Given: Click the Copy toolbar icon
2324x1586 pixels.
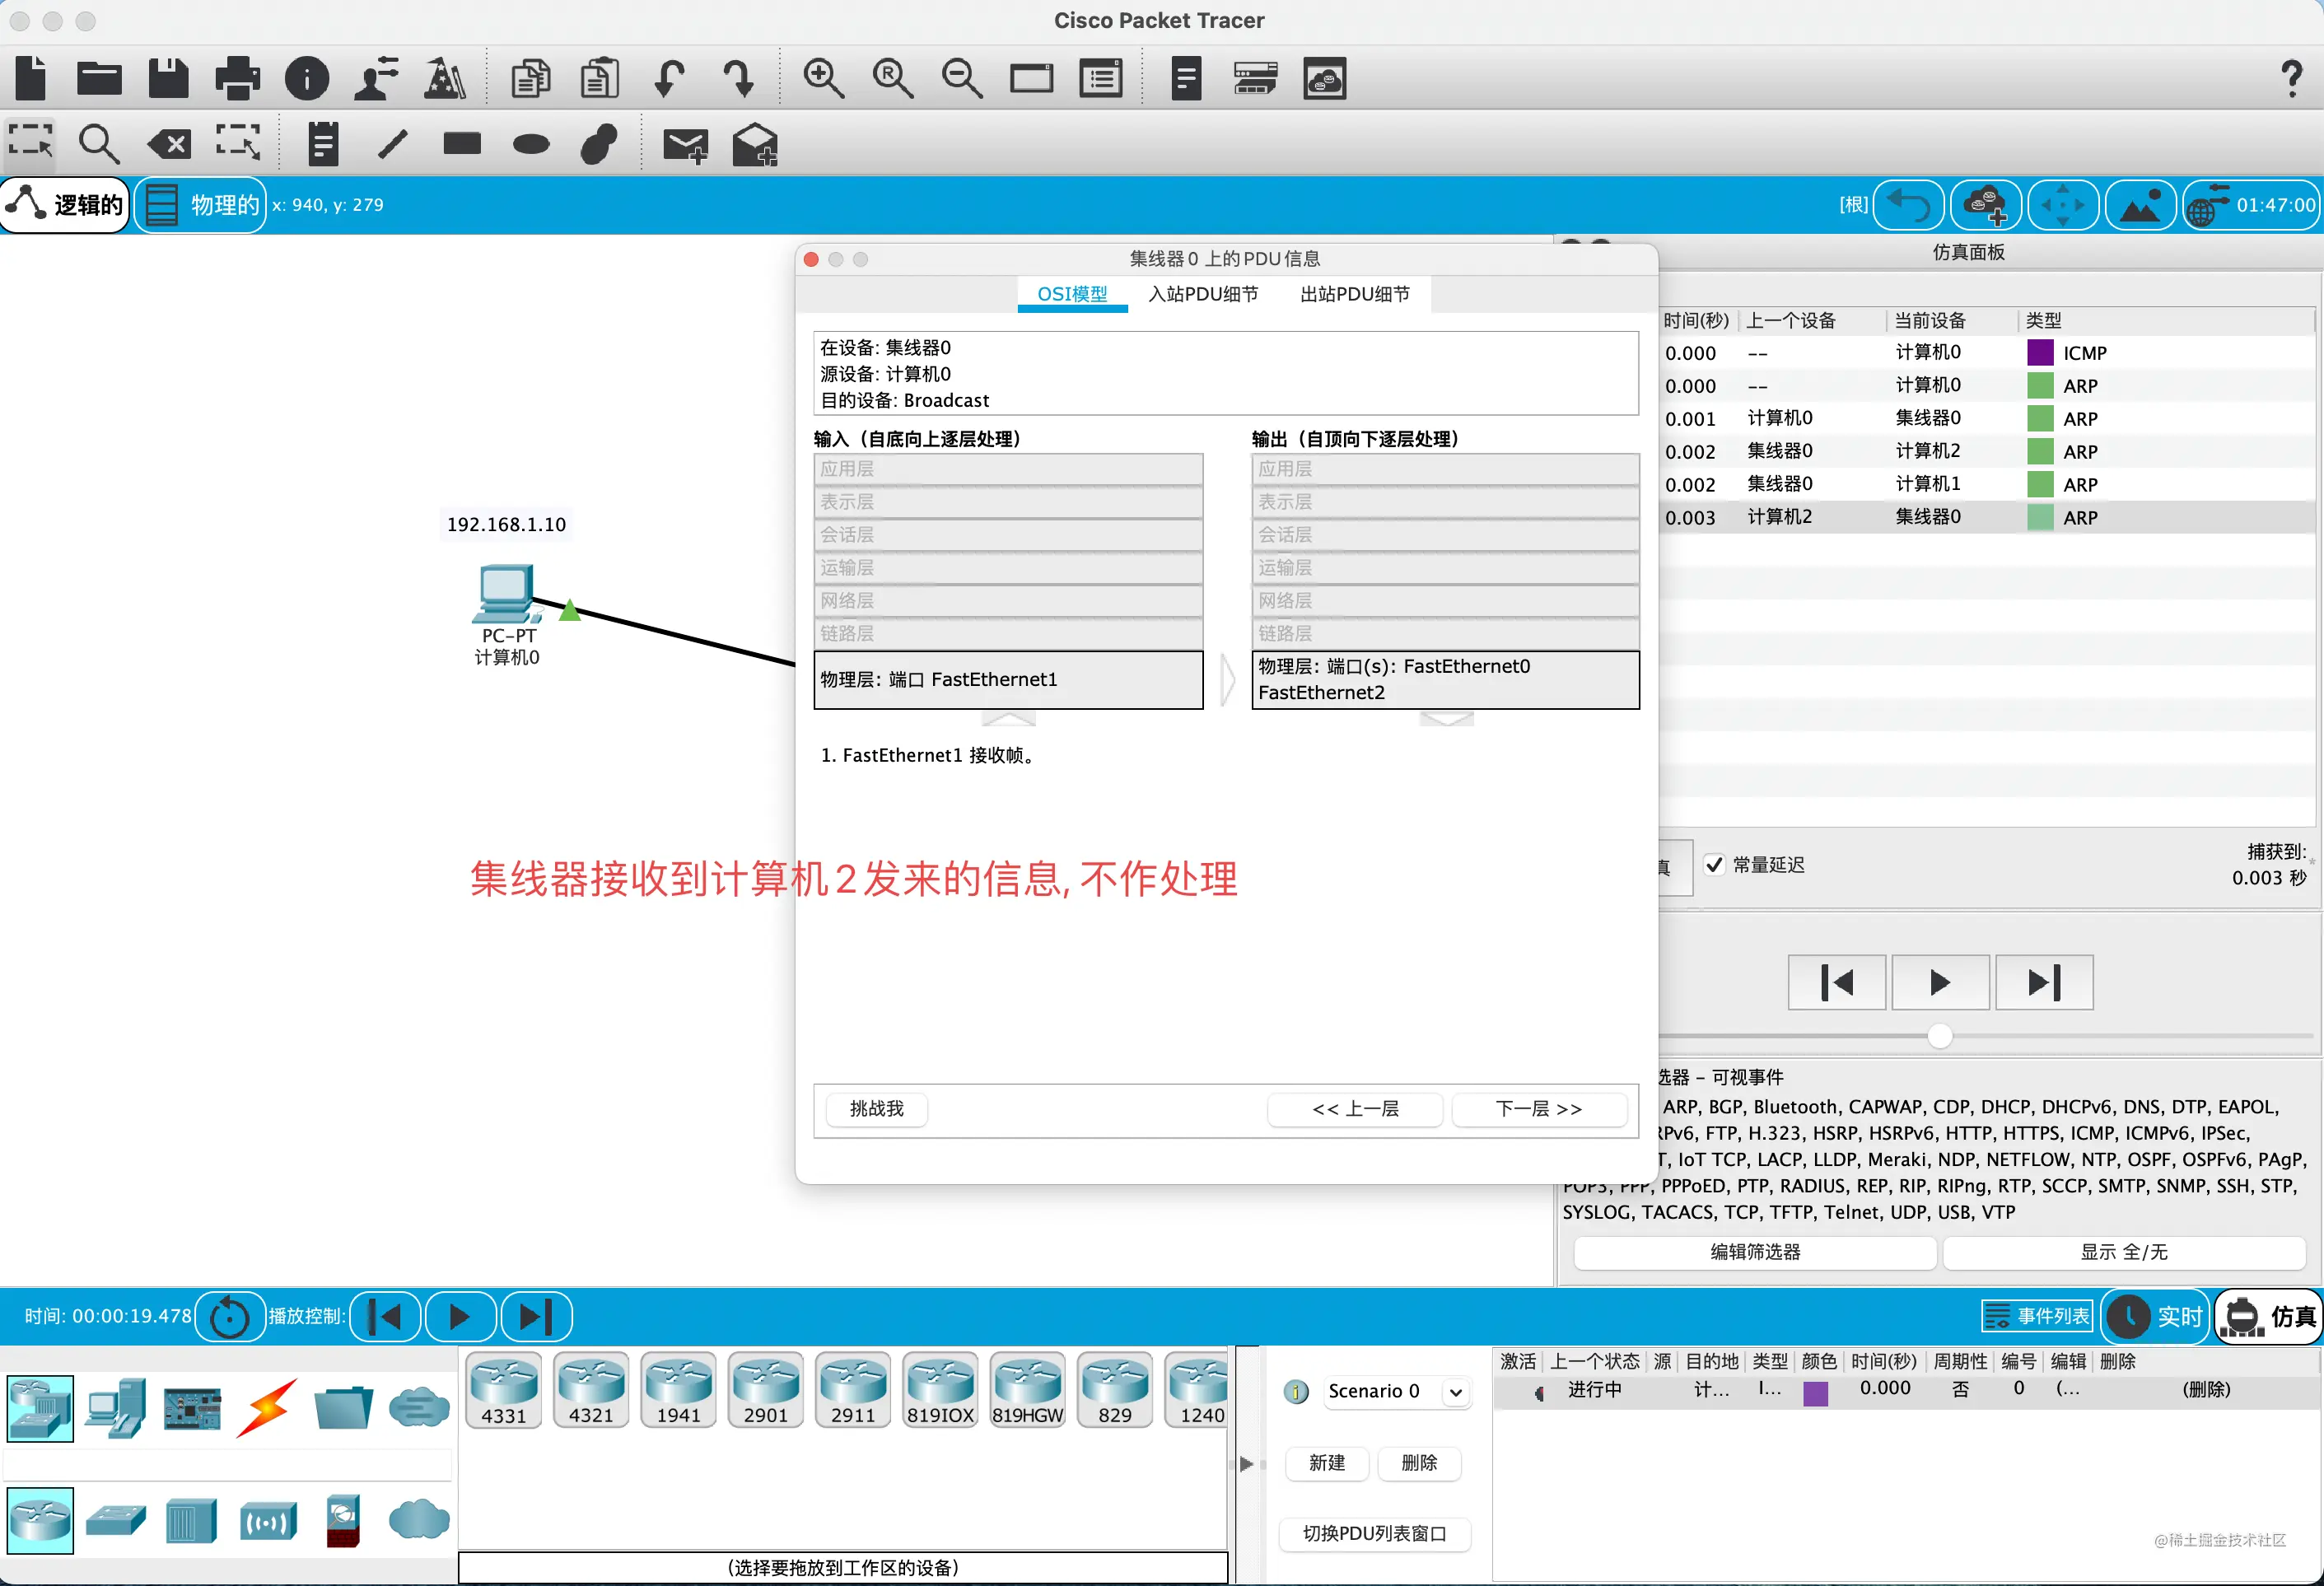Looking at the screenshot, I should [531, 78].
